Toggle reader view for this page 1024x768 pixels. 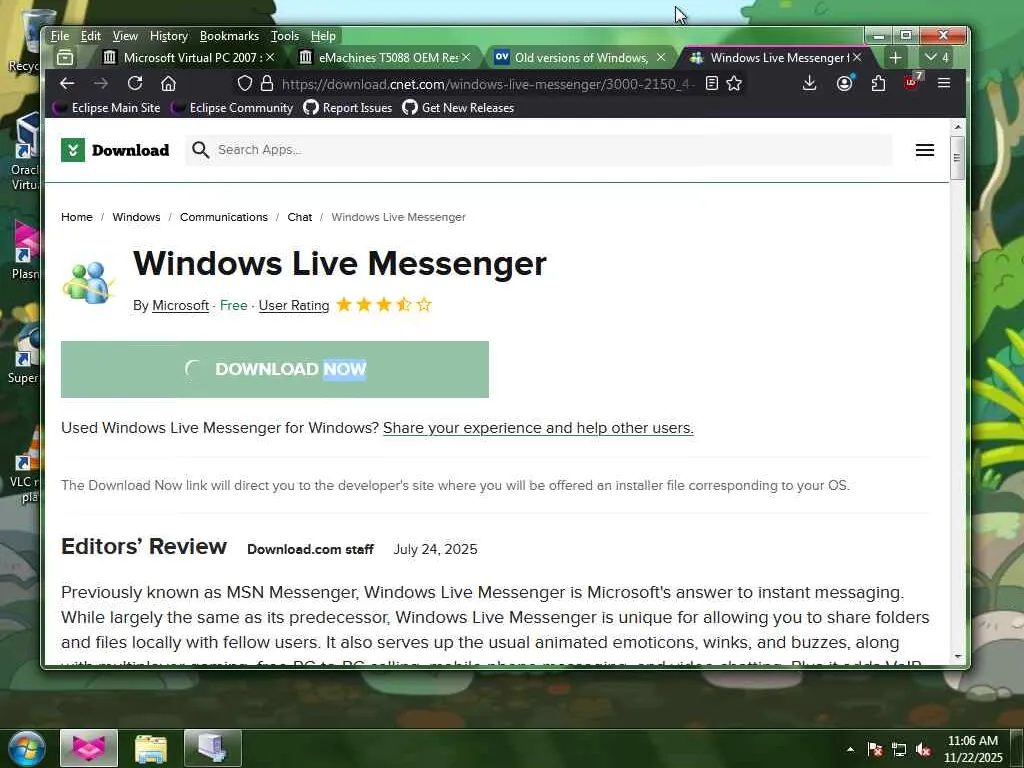pyautogui.click(x=712, y=84)
